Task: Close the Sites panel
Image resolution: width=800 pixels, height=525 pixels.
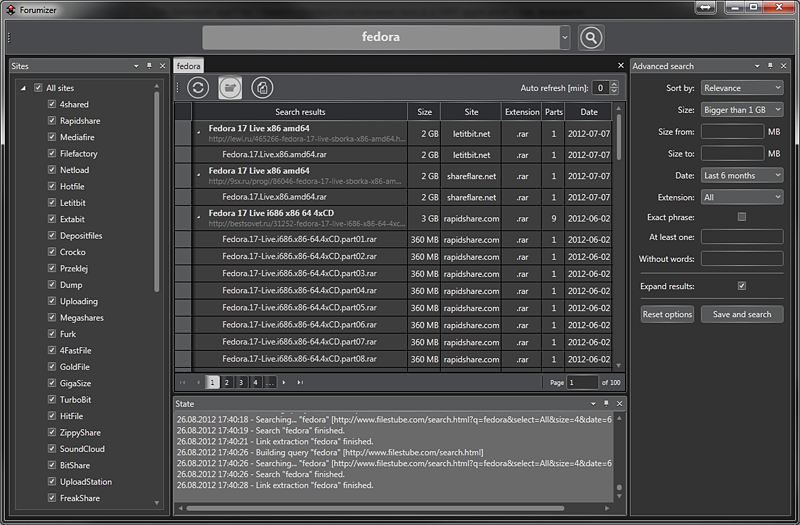Action: pyautogui.click(x=162, y=66)
